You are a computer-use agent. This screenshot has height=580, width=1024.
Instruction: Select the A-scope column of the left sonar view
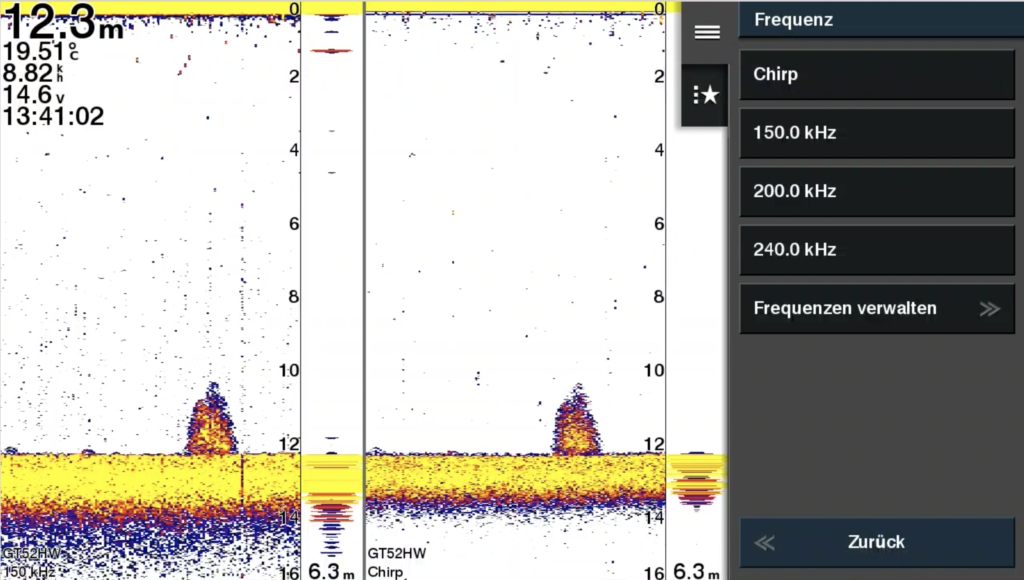331,290
